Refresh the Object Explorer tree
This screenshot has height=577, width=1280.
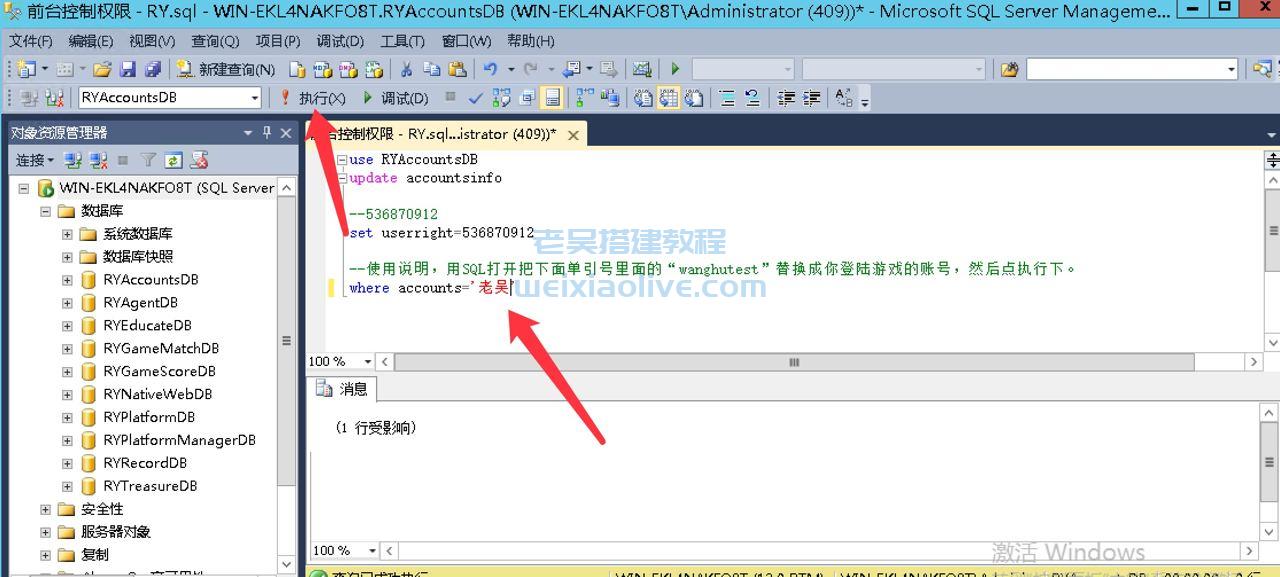173,160
